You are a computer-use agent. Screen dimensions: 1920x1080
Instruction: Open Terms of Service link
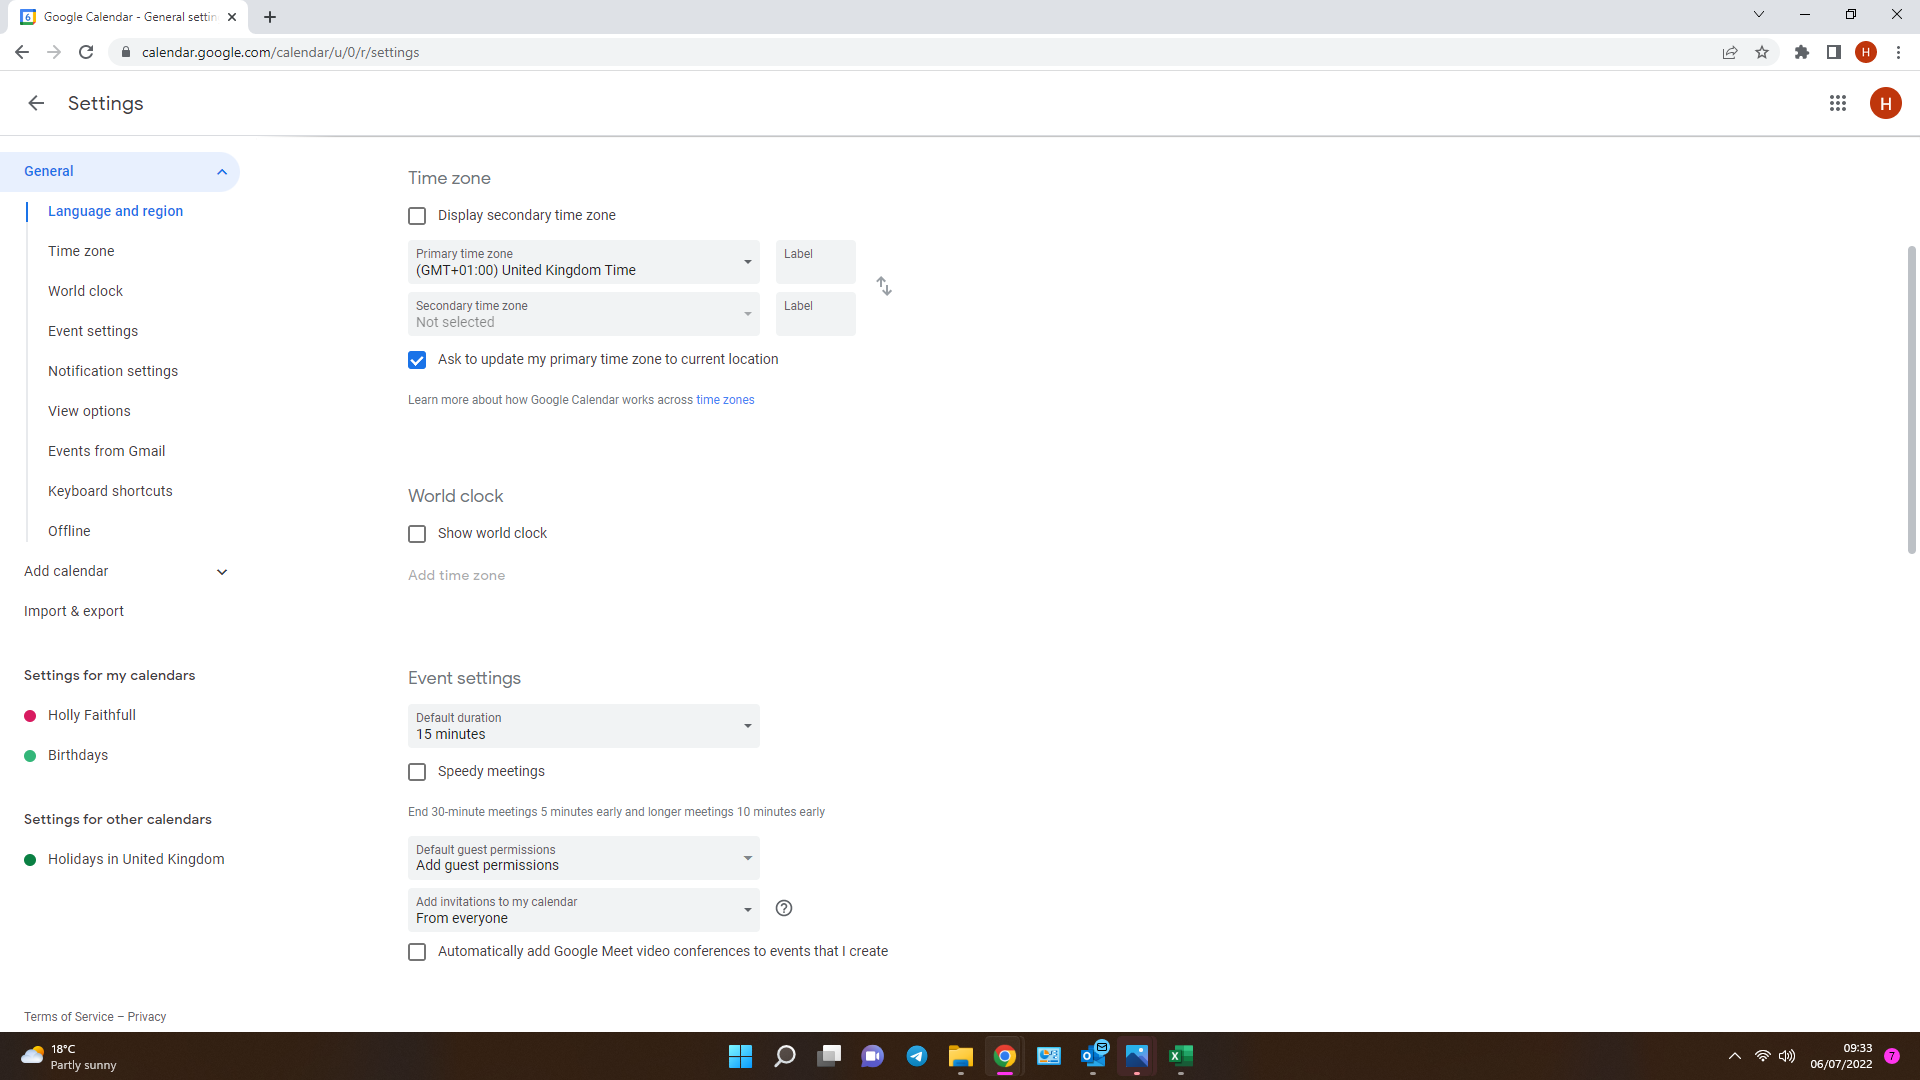click(x=69, y=1017)
